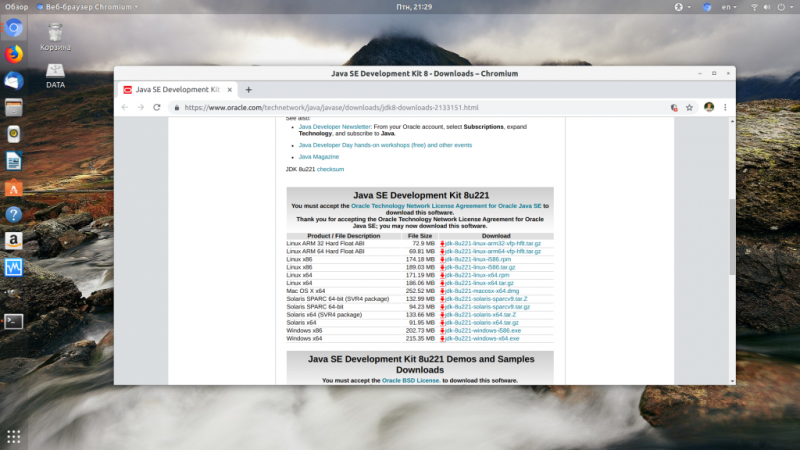Open the Java Developer Newsletter link
800x450 pixels.
[335, 127]
